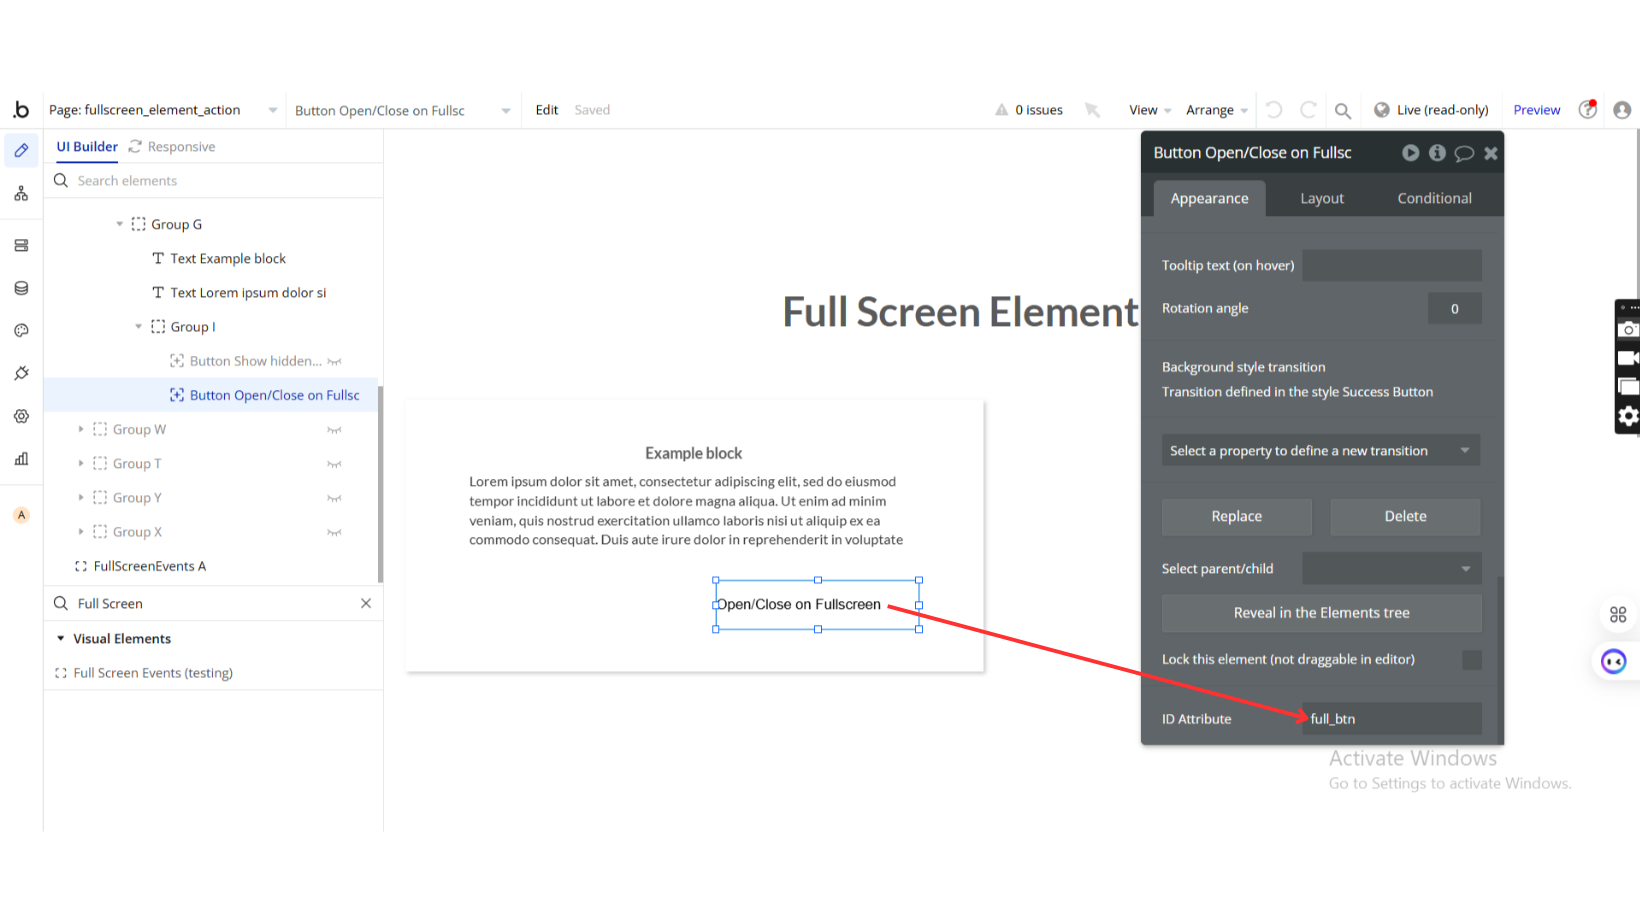The height and width of the screenshot is (924, 1640).
Task: Open the Styles palette icon
Action: tap(21, 330)
